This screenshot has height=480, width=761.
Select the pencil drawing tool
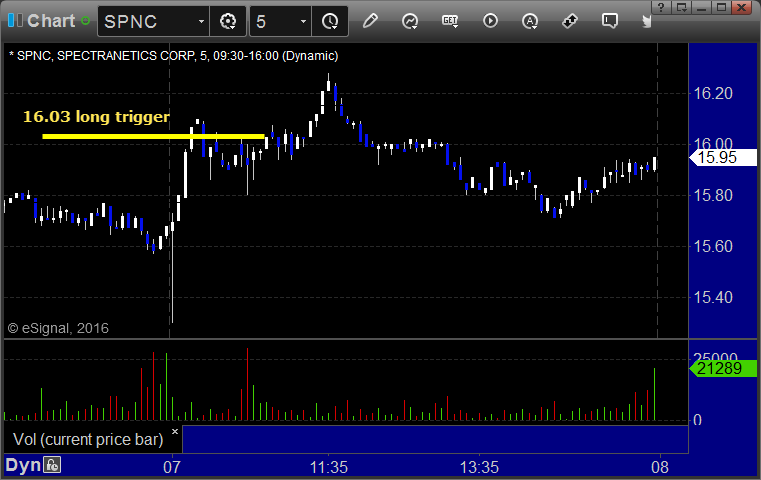point(370,21)
